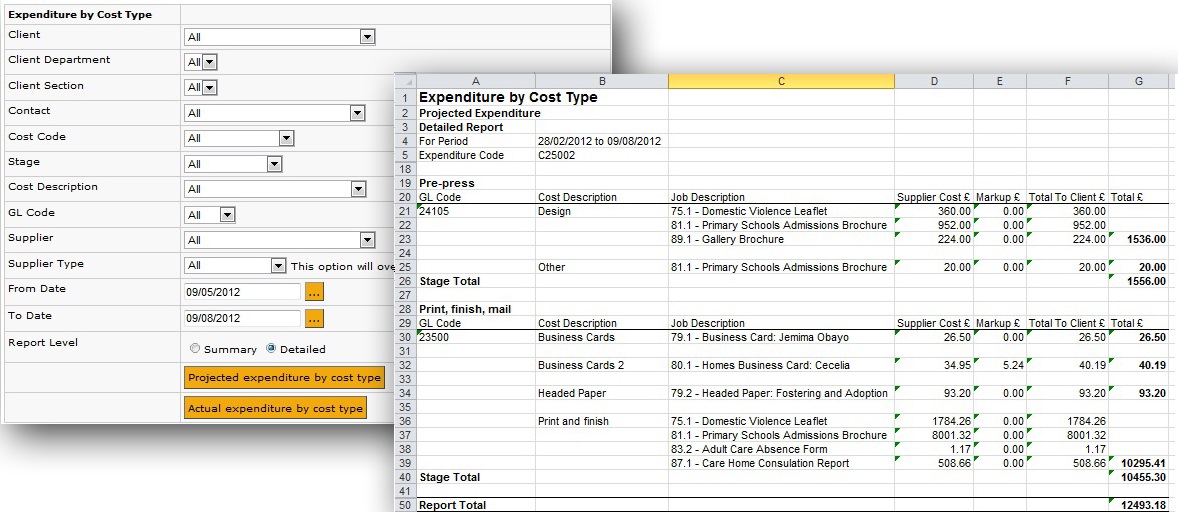Open the Cost Description dropdown

tap(275, 189)
